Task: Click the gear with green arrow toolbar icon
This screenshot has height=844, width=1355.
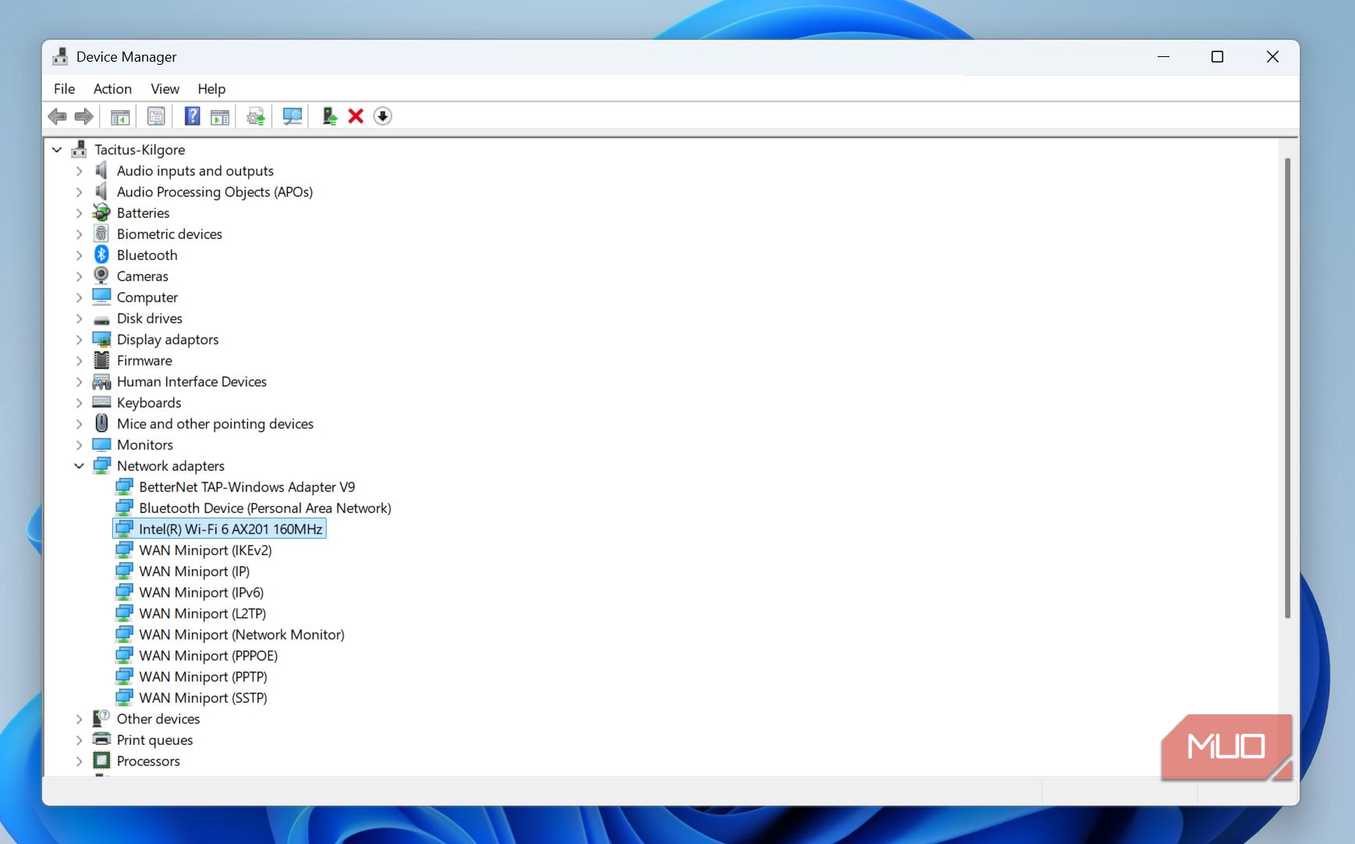Action: click(x=256, y=117)
